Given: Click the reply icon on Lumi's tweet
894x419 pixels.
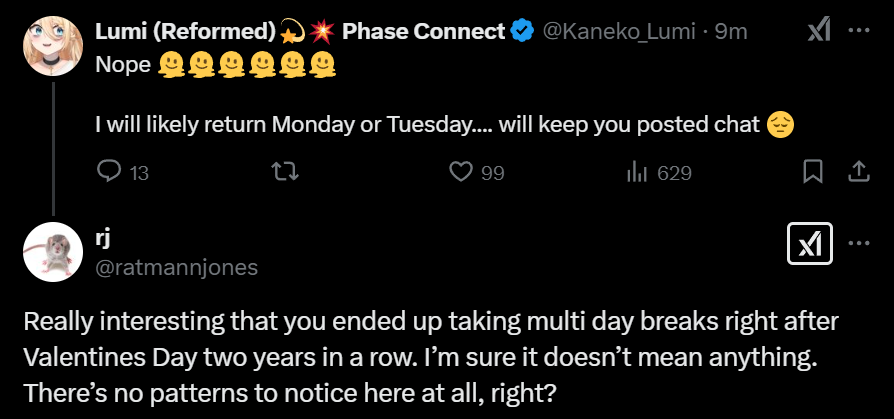Looking at the screenshot, I should tap(109, 172).
